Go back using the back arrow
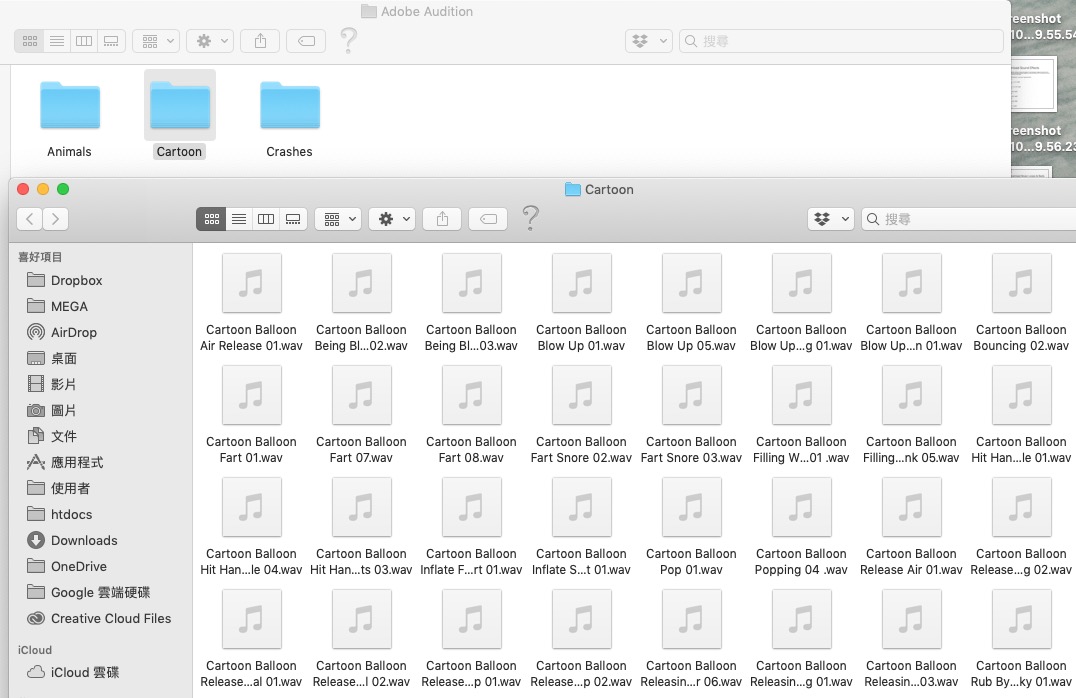 click(x=30, y=219)
